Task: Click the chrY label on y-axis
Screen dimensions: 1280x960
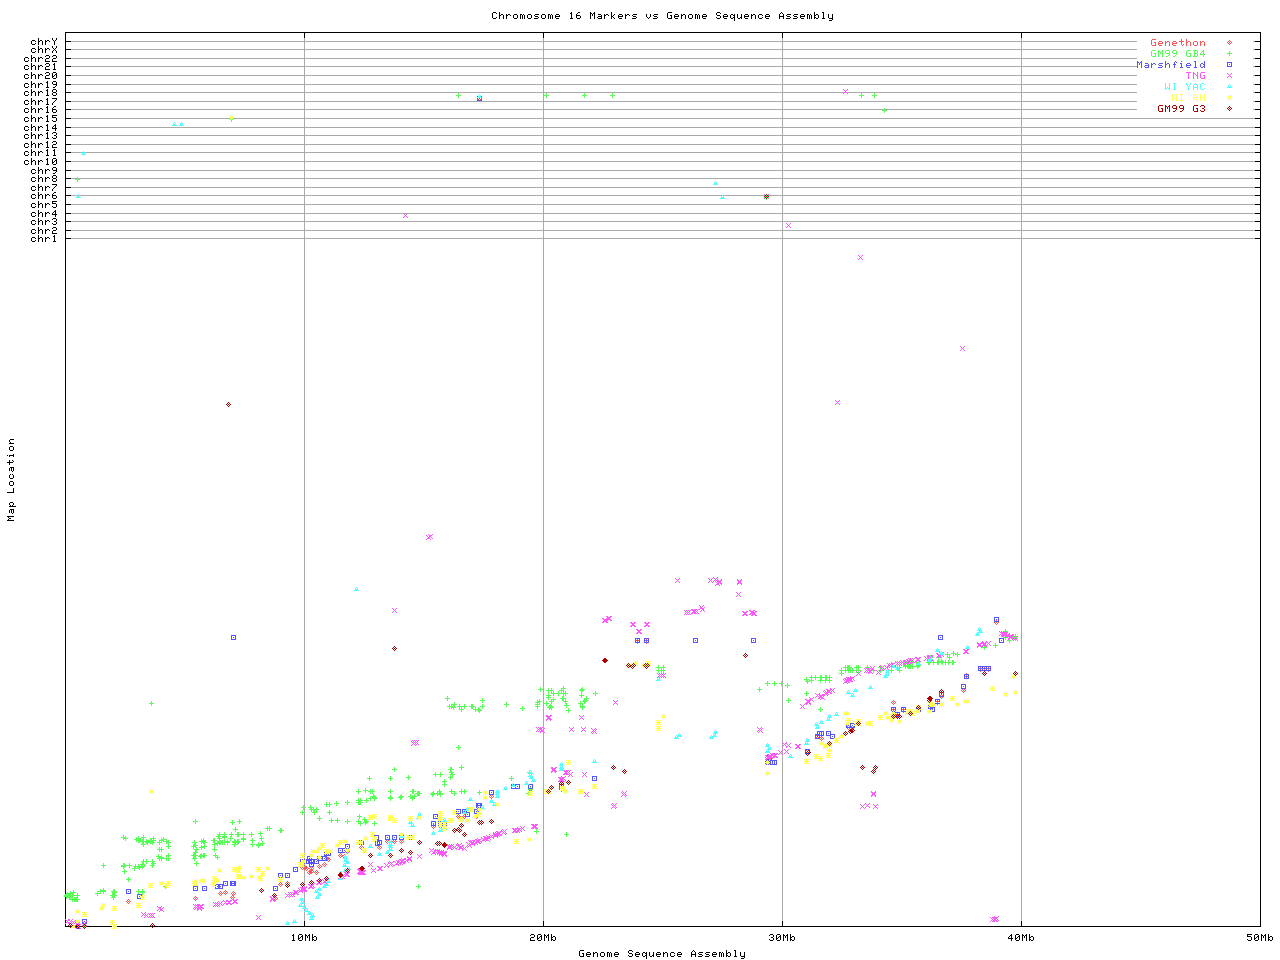Action: point(44,42)
